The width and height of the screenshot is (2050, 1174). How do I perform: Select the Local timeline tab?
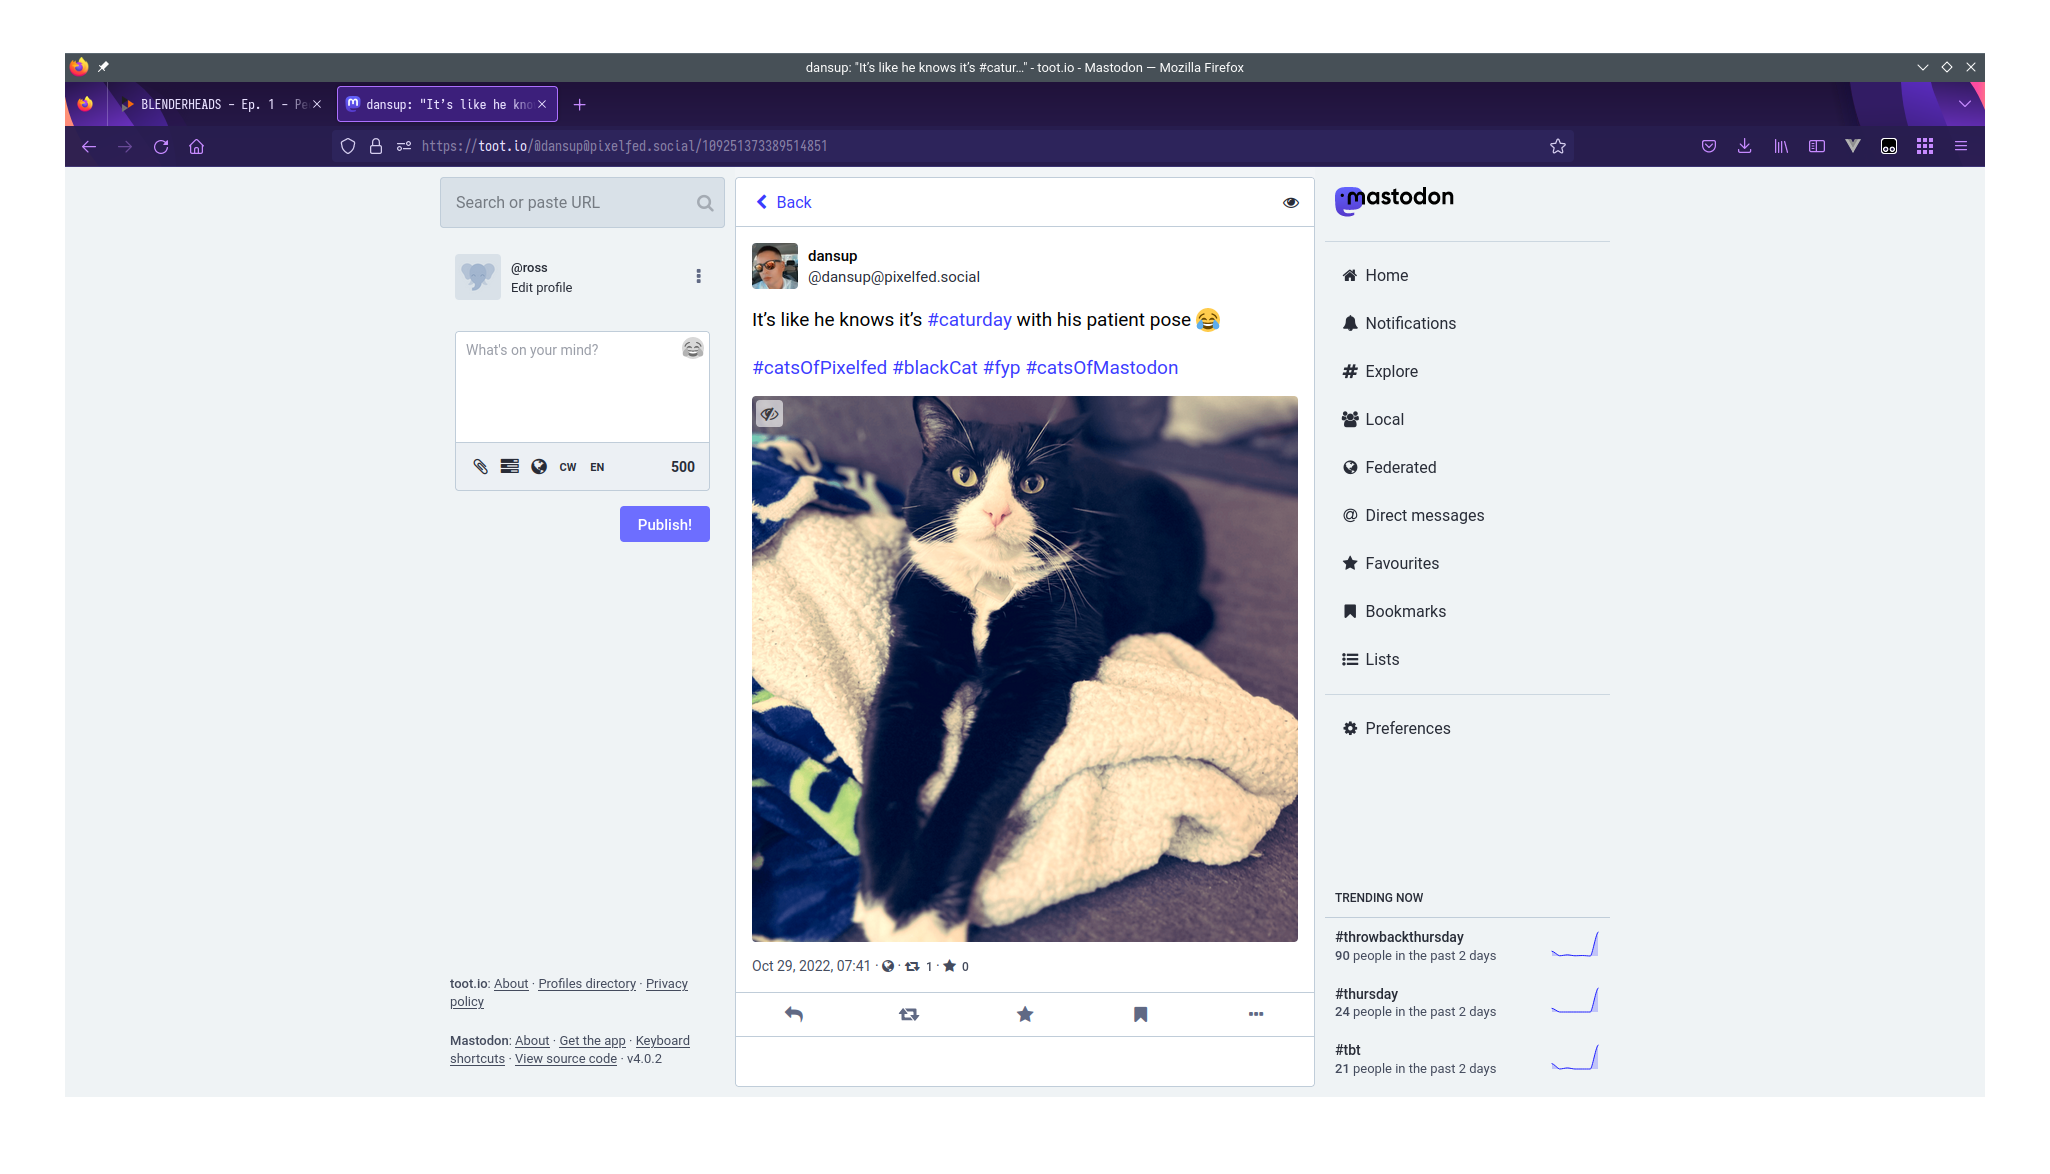[1384, 419]
